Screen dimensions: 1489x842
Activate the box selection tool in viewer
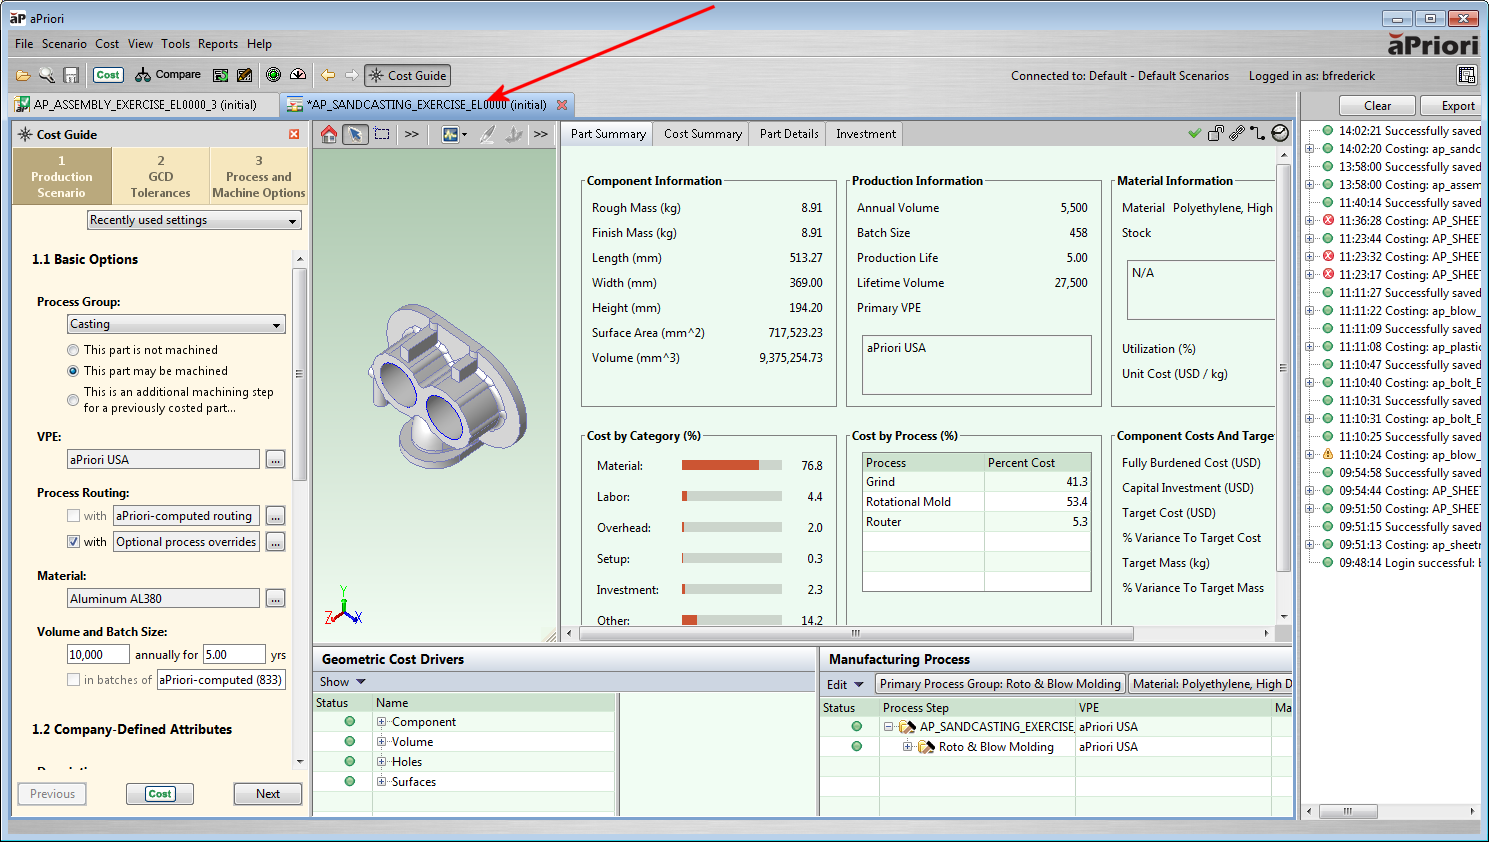(x=382, y=134)
